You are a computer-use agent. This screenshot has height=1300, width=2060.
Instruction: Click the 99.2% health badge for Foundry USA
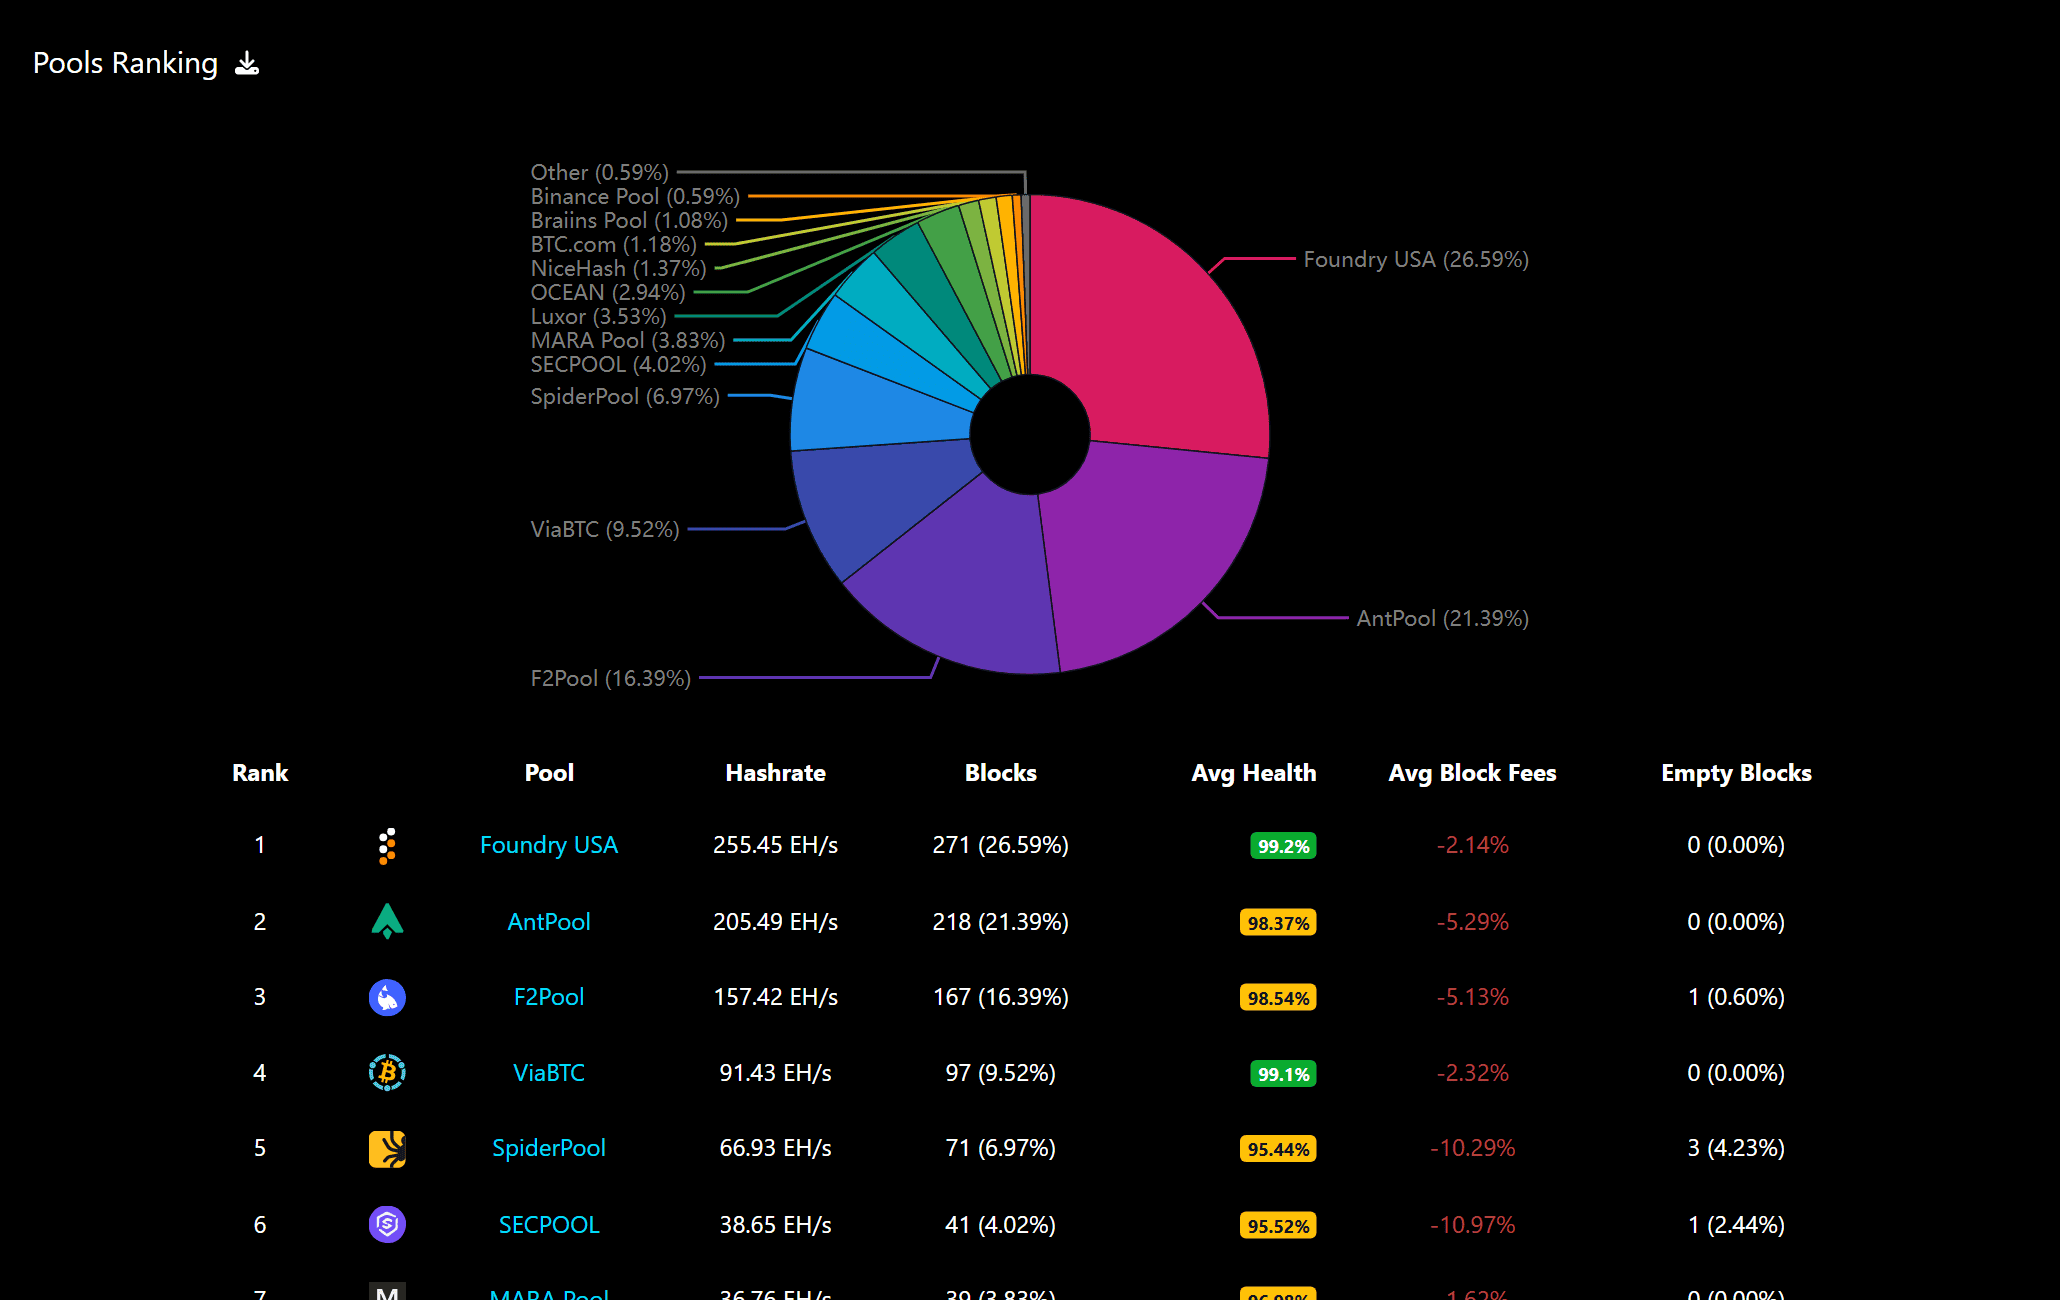(x=1283, y=846)
